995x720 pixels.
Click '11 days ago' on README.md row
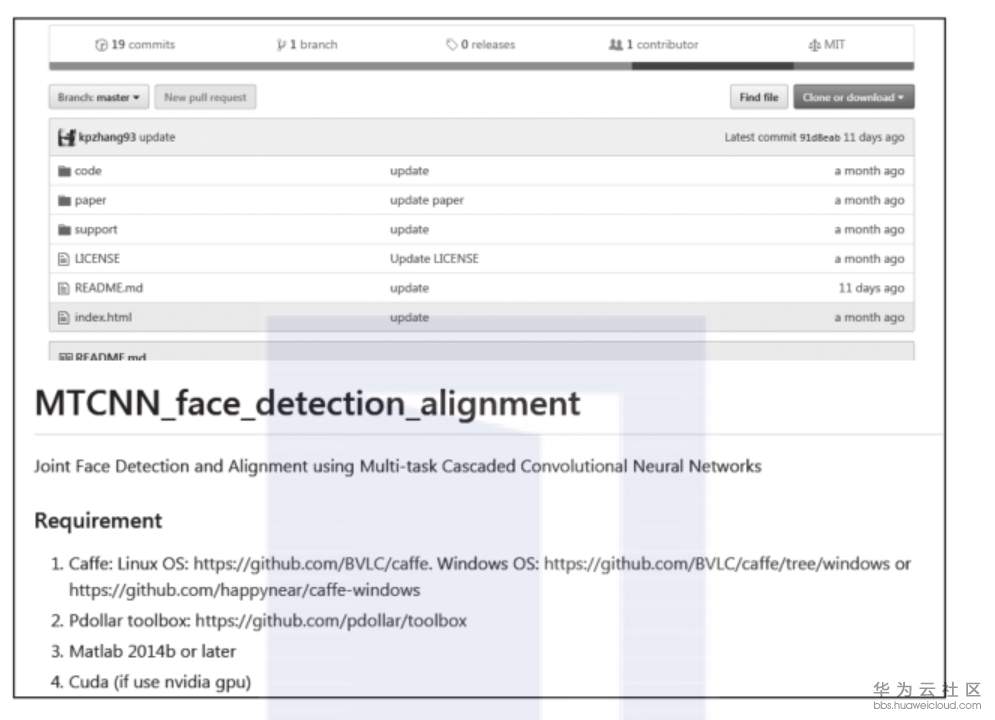click(x=871, y=288)
